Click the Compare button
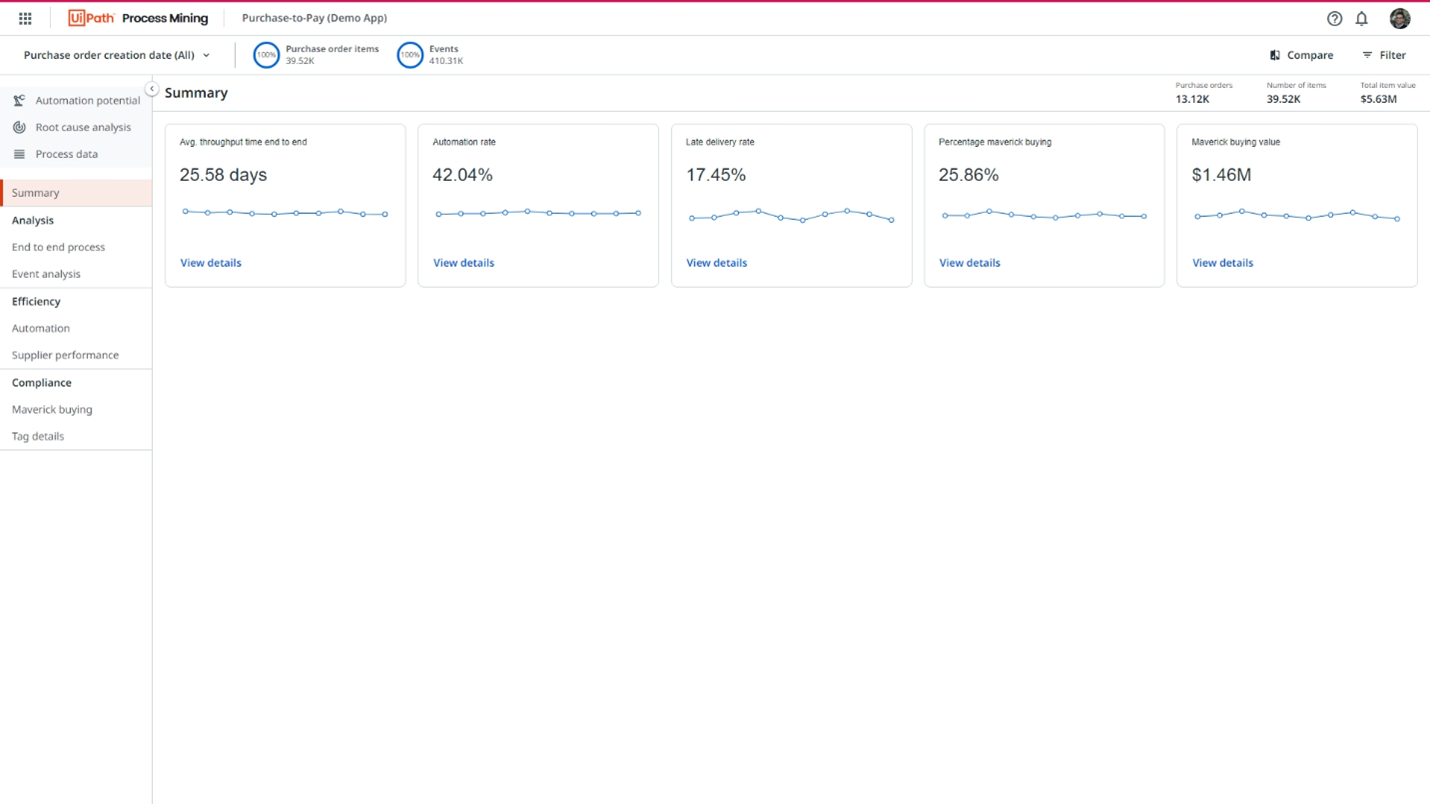This screenshot has width=1430, height=804. [1301, 55]
